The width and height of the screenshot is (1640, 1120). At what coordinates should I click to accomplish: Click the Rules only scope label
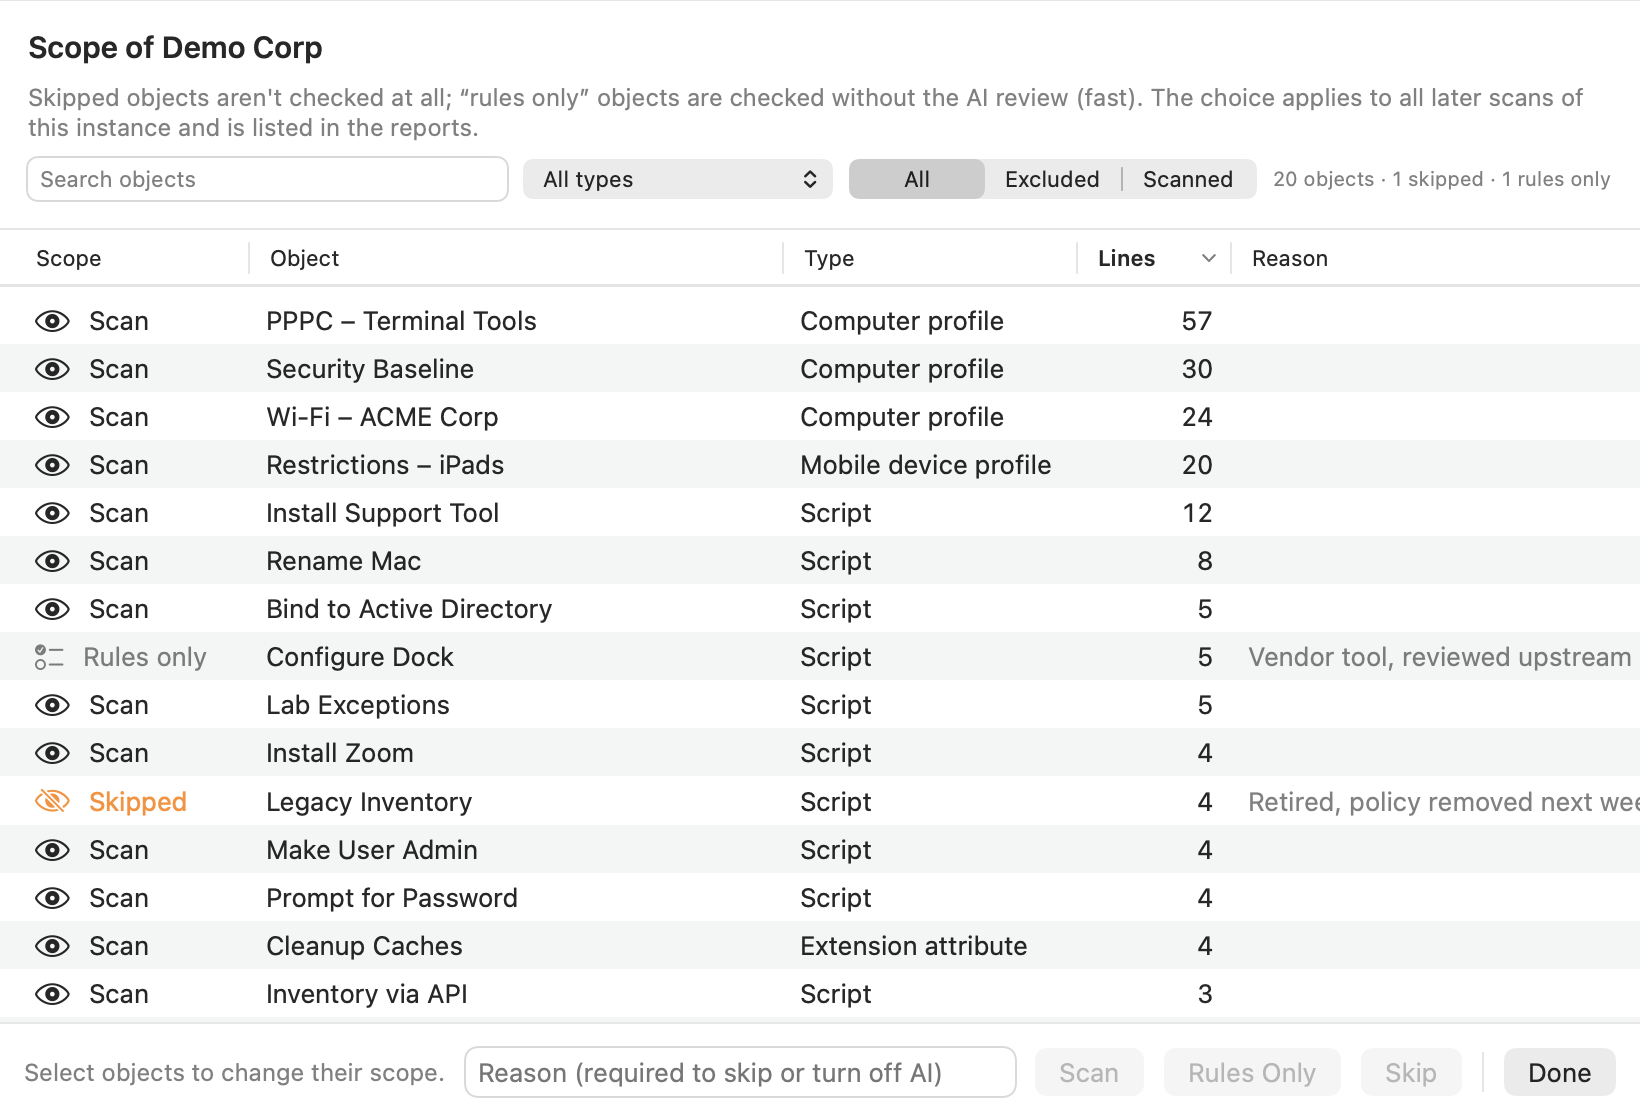[x=145, y=657]
